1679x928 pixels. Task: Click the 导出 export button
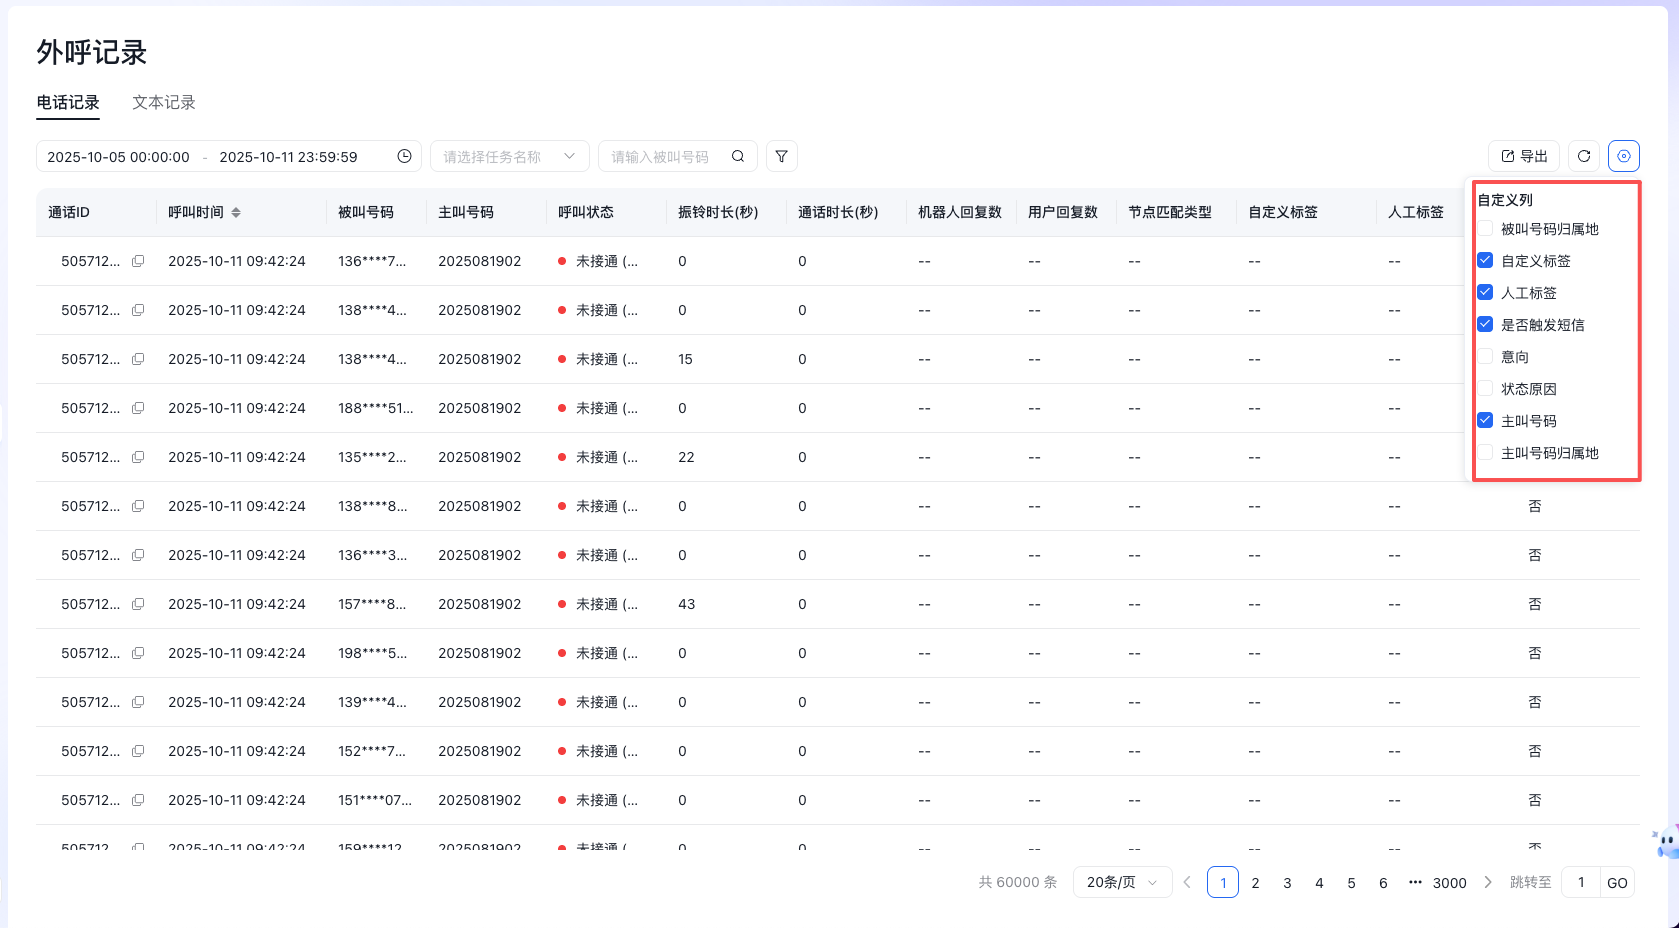click(x=1524, y=156)
